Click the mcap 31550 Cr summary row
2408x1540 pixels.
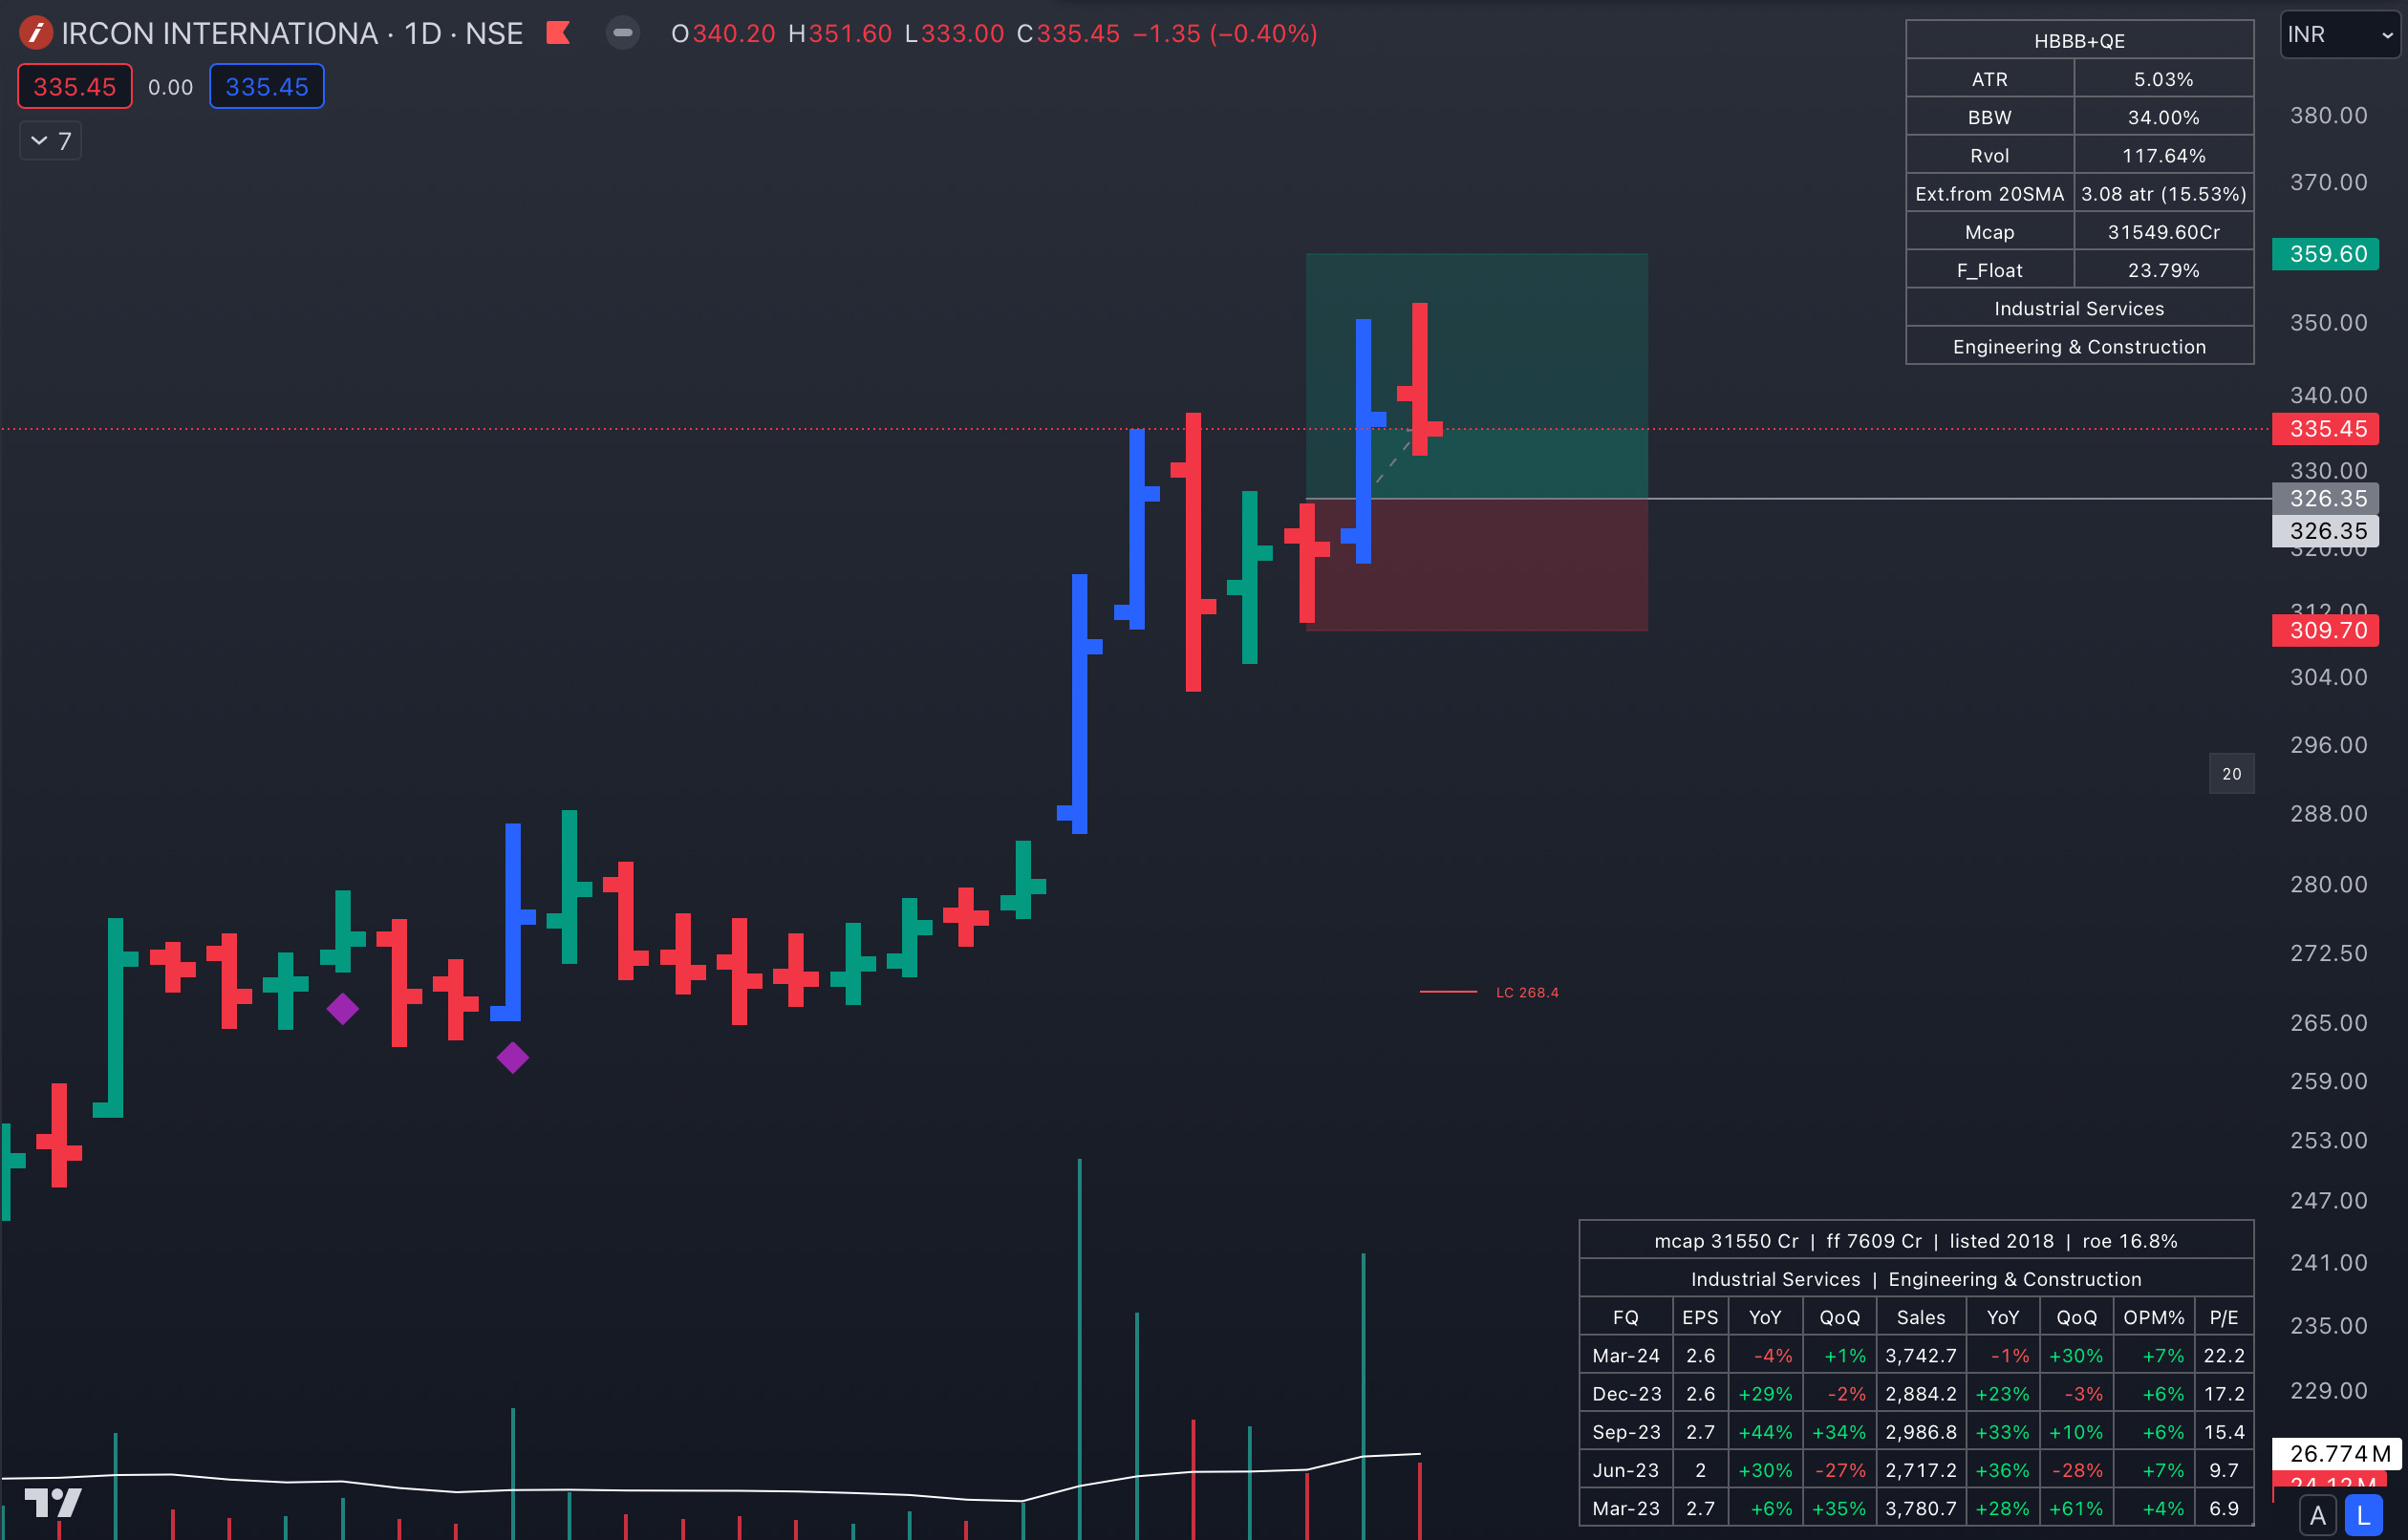(1915, 1240)
